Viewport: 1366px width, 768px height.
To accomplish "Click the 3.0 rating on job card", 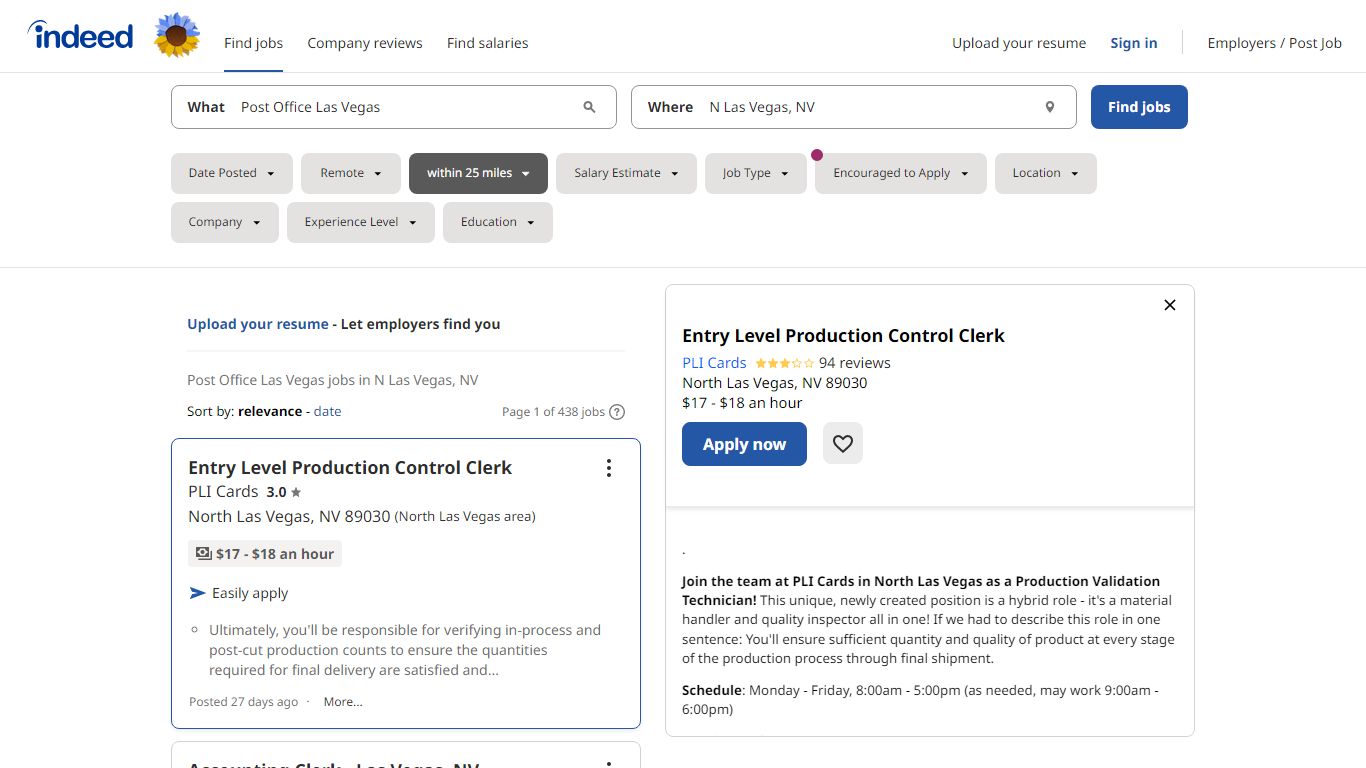I will click(x=283, y=492).
